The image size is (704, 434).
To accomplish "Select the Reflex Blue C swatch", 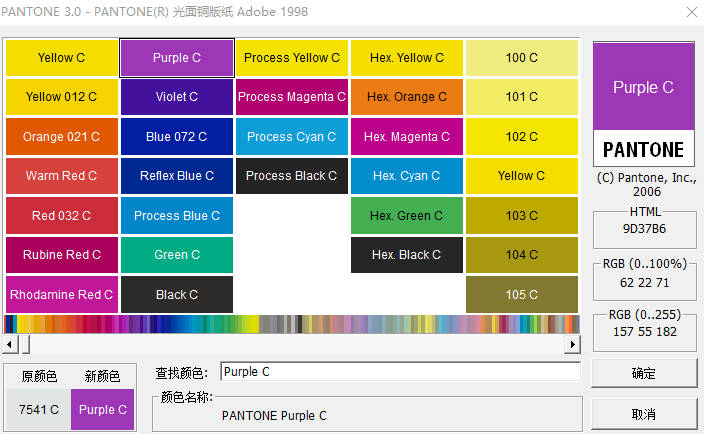I will click(x=177, y=176).
